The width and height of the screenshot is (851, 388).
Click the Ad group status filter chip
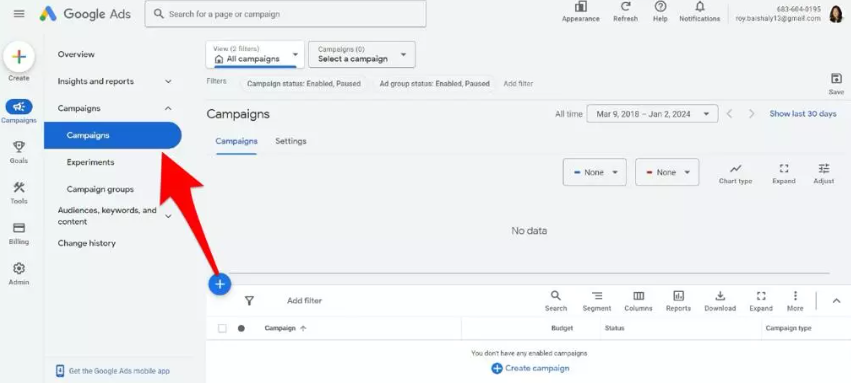pos(434,84)
